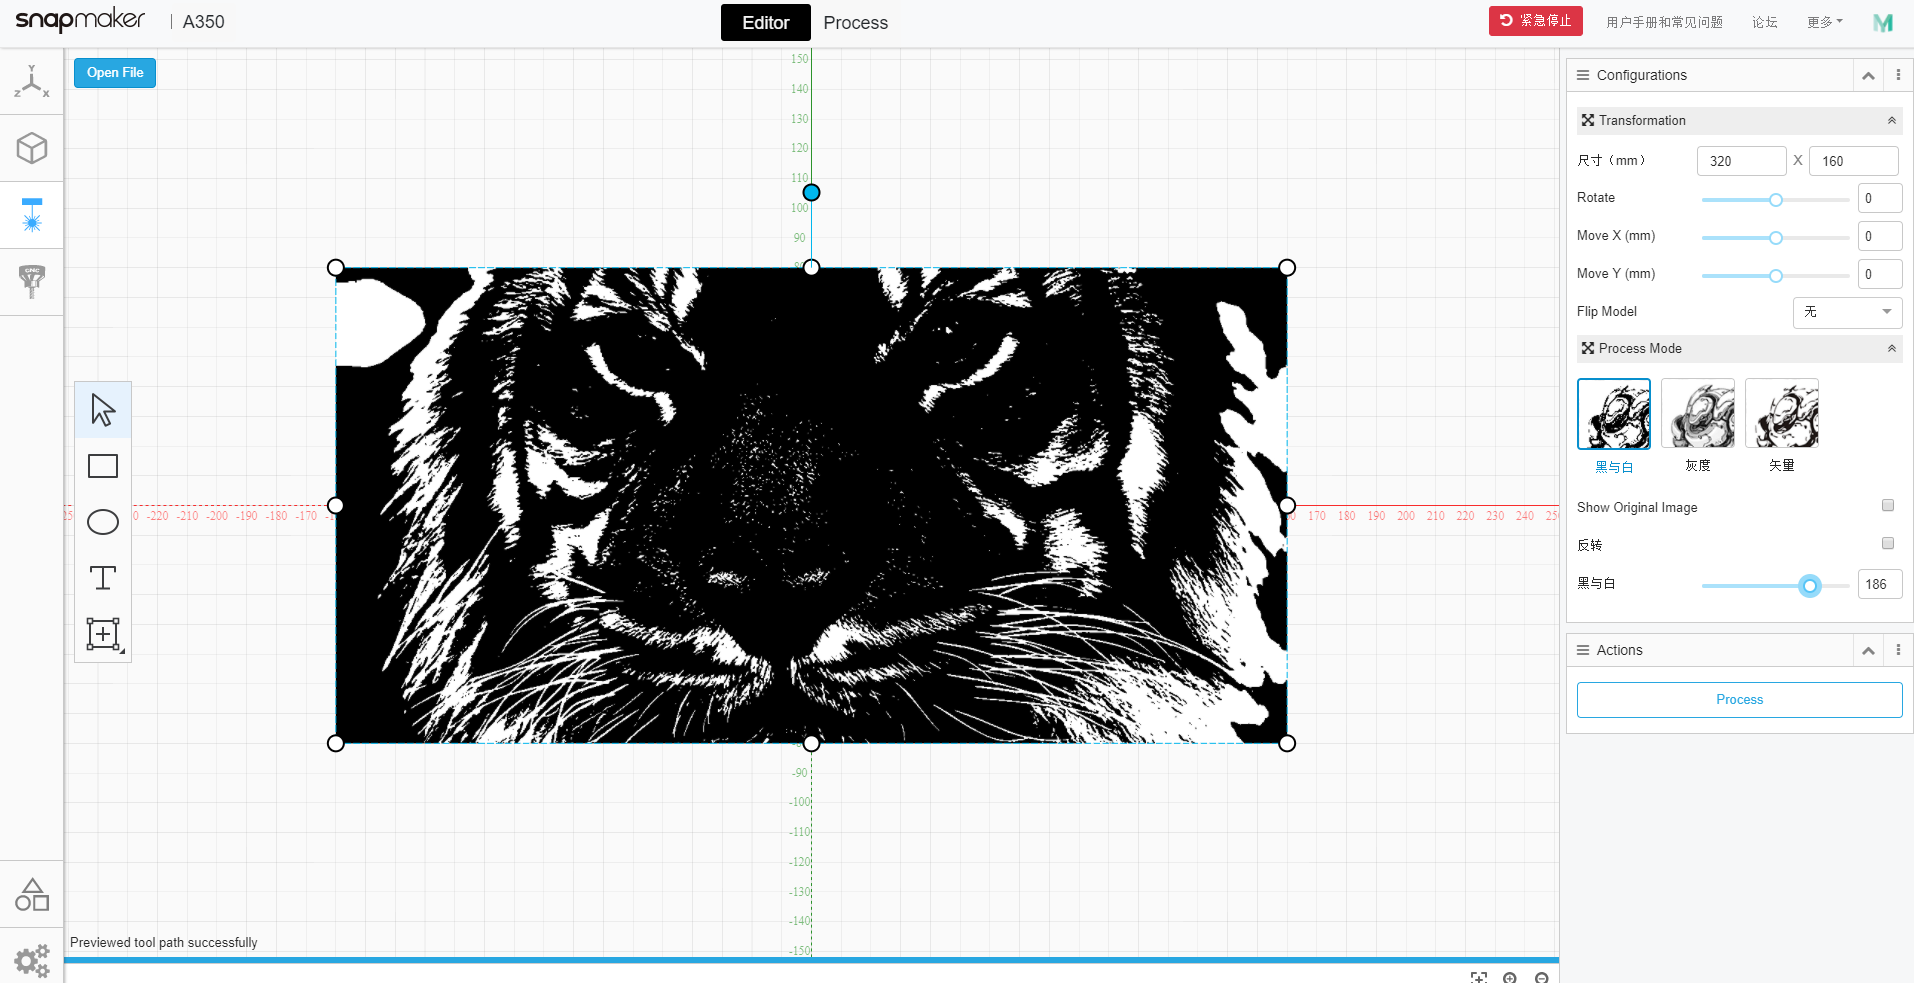Adjust the Move X slider
Screen dimensions: 1914x983
1775,238
